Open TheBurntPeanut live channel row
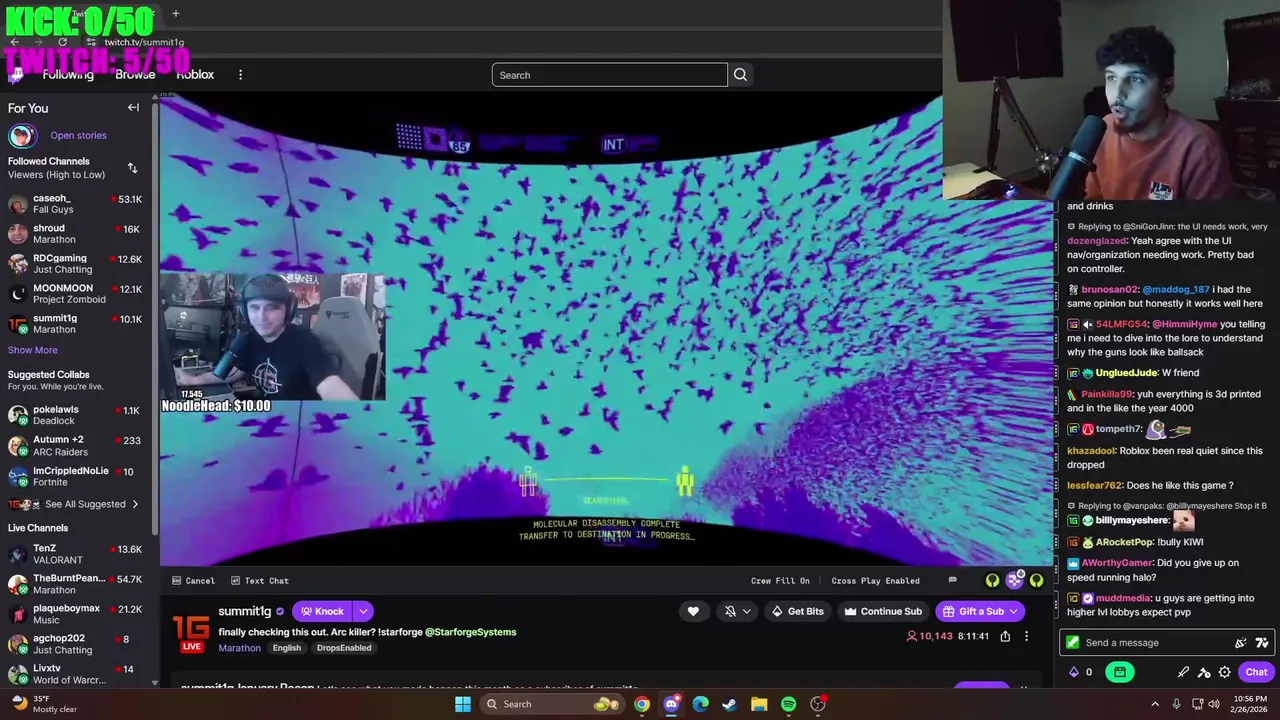 click(x=75, y=584)
